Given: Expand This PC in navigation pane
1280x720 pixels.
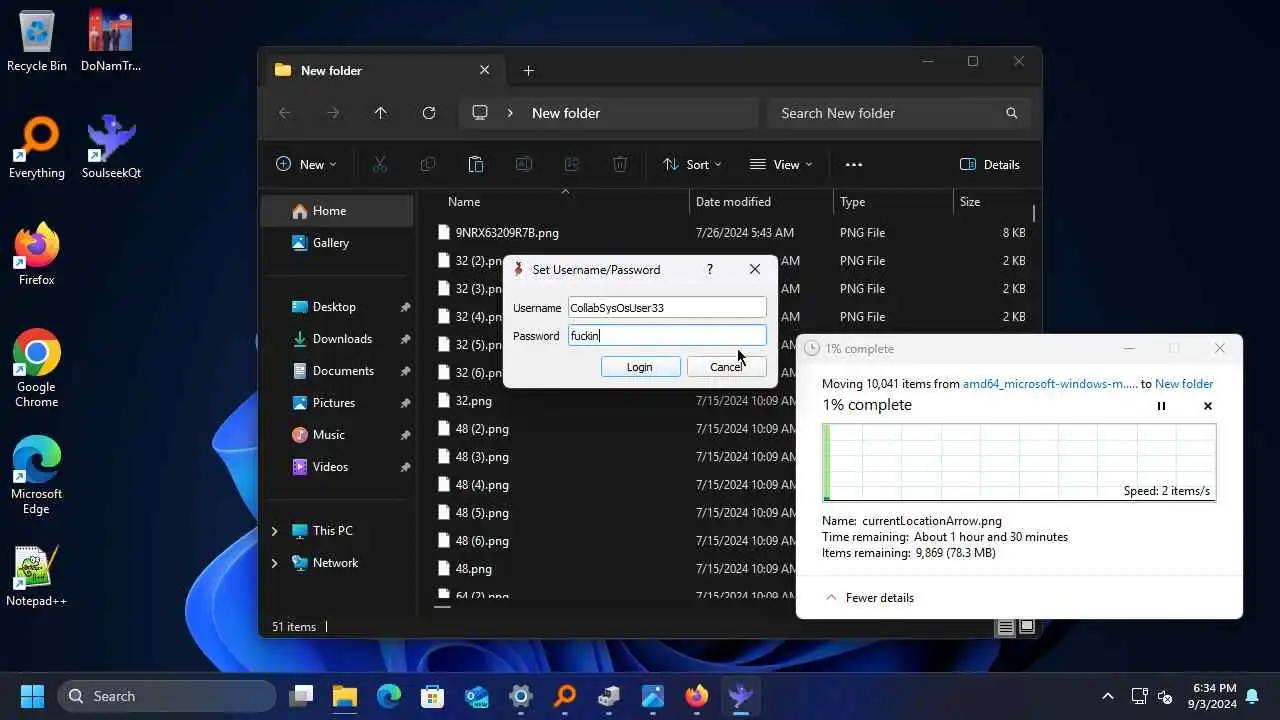Looking at the screenshot, I should pos(275,531).
